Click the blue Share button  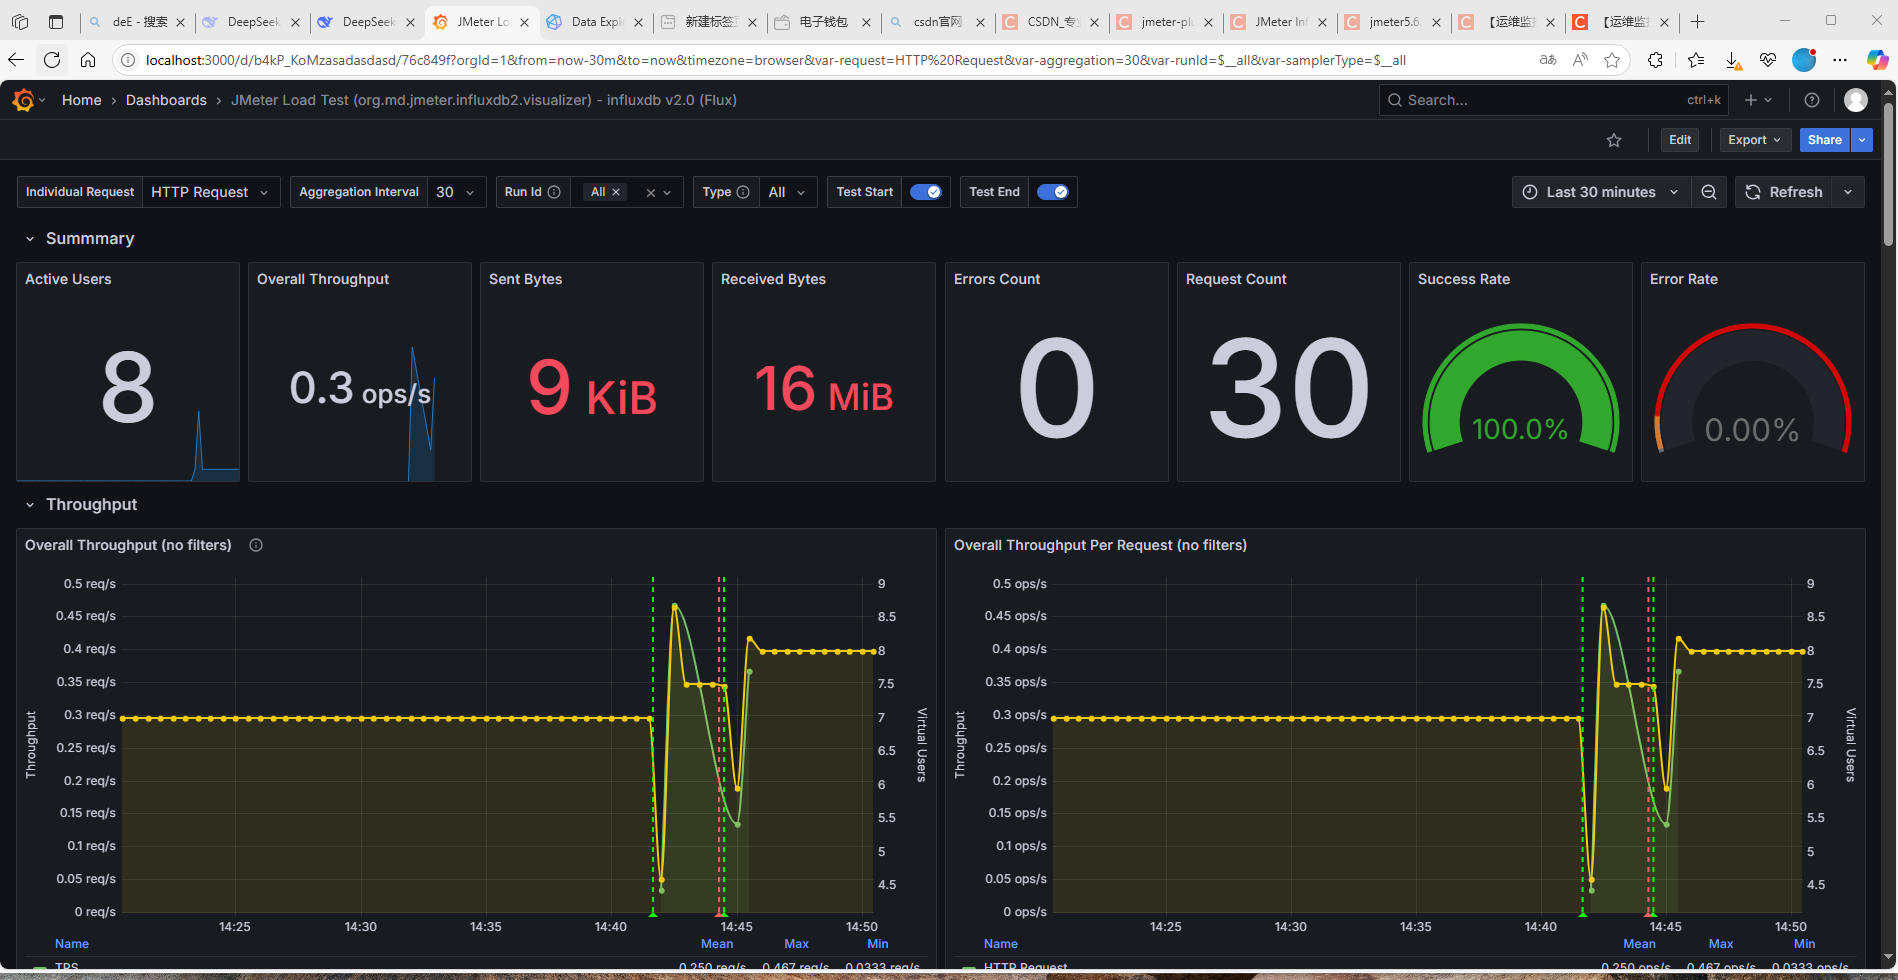coord(1825,140)
